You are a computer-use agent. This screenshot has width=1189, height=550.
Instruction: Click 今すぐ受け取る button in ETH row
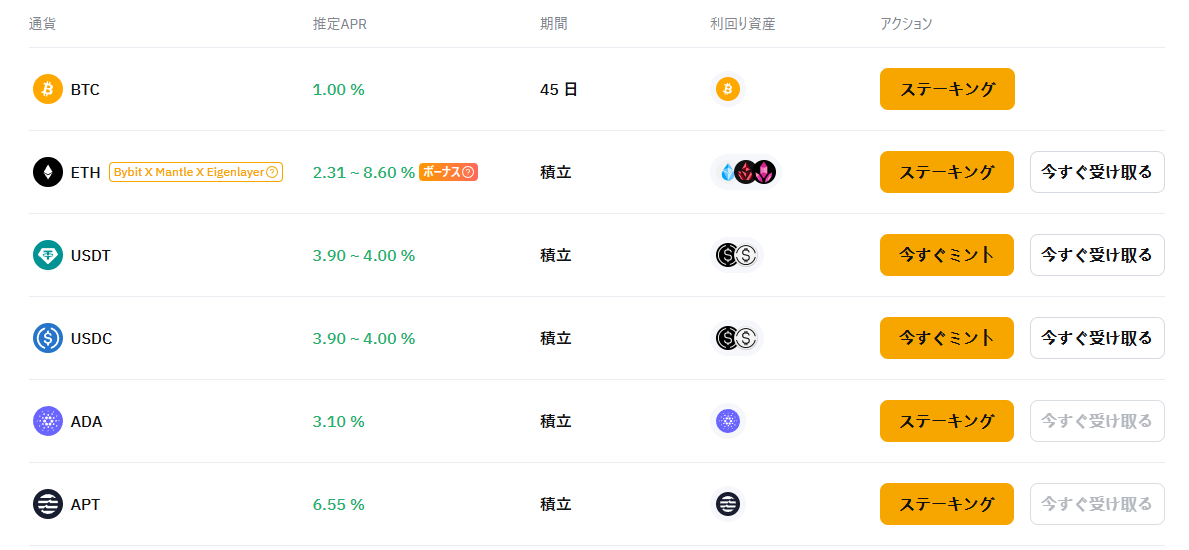[x=1097, y=172]
